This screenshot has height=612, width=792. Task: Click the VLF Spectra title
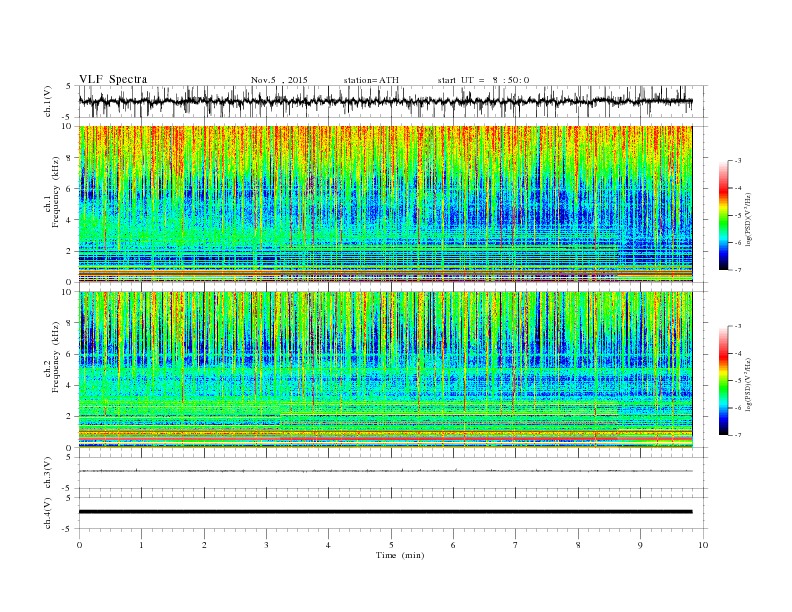(x=113, y=79)
